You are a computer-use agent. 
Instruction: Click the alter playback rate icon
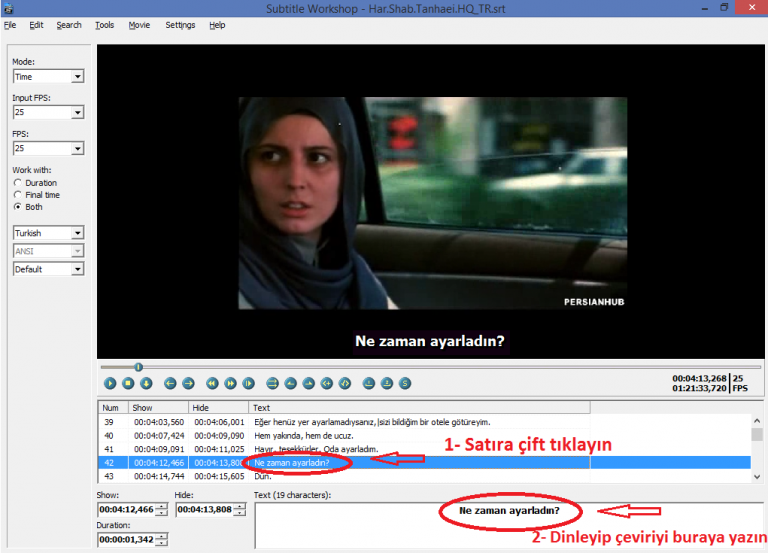click(x=248, y=384)
